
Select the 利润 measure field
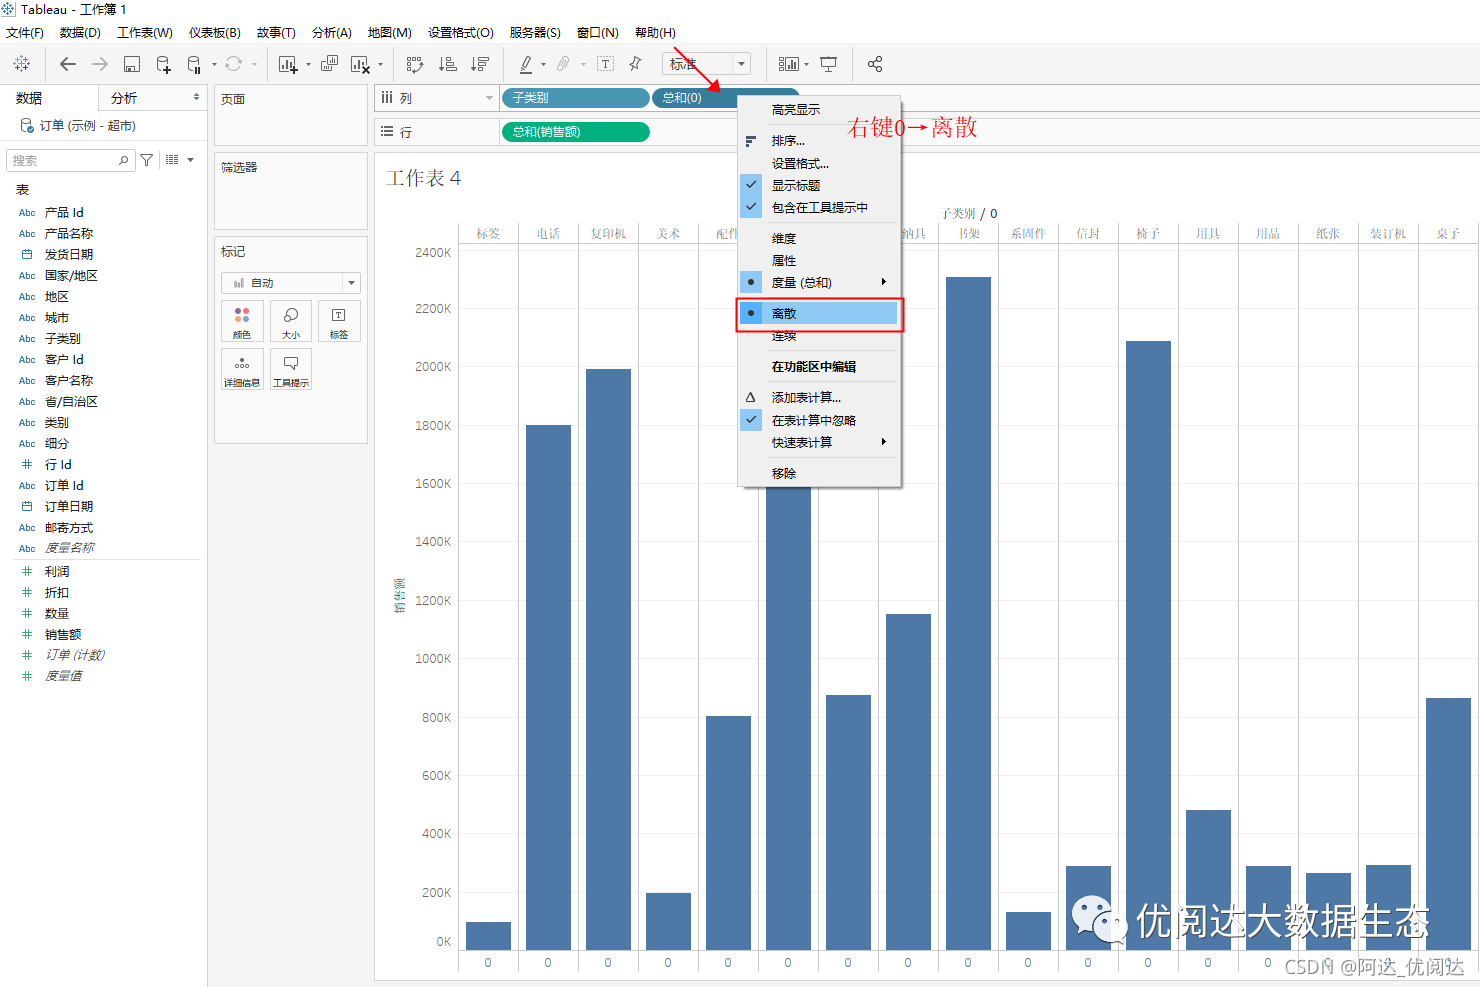click(57, 571)
